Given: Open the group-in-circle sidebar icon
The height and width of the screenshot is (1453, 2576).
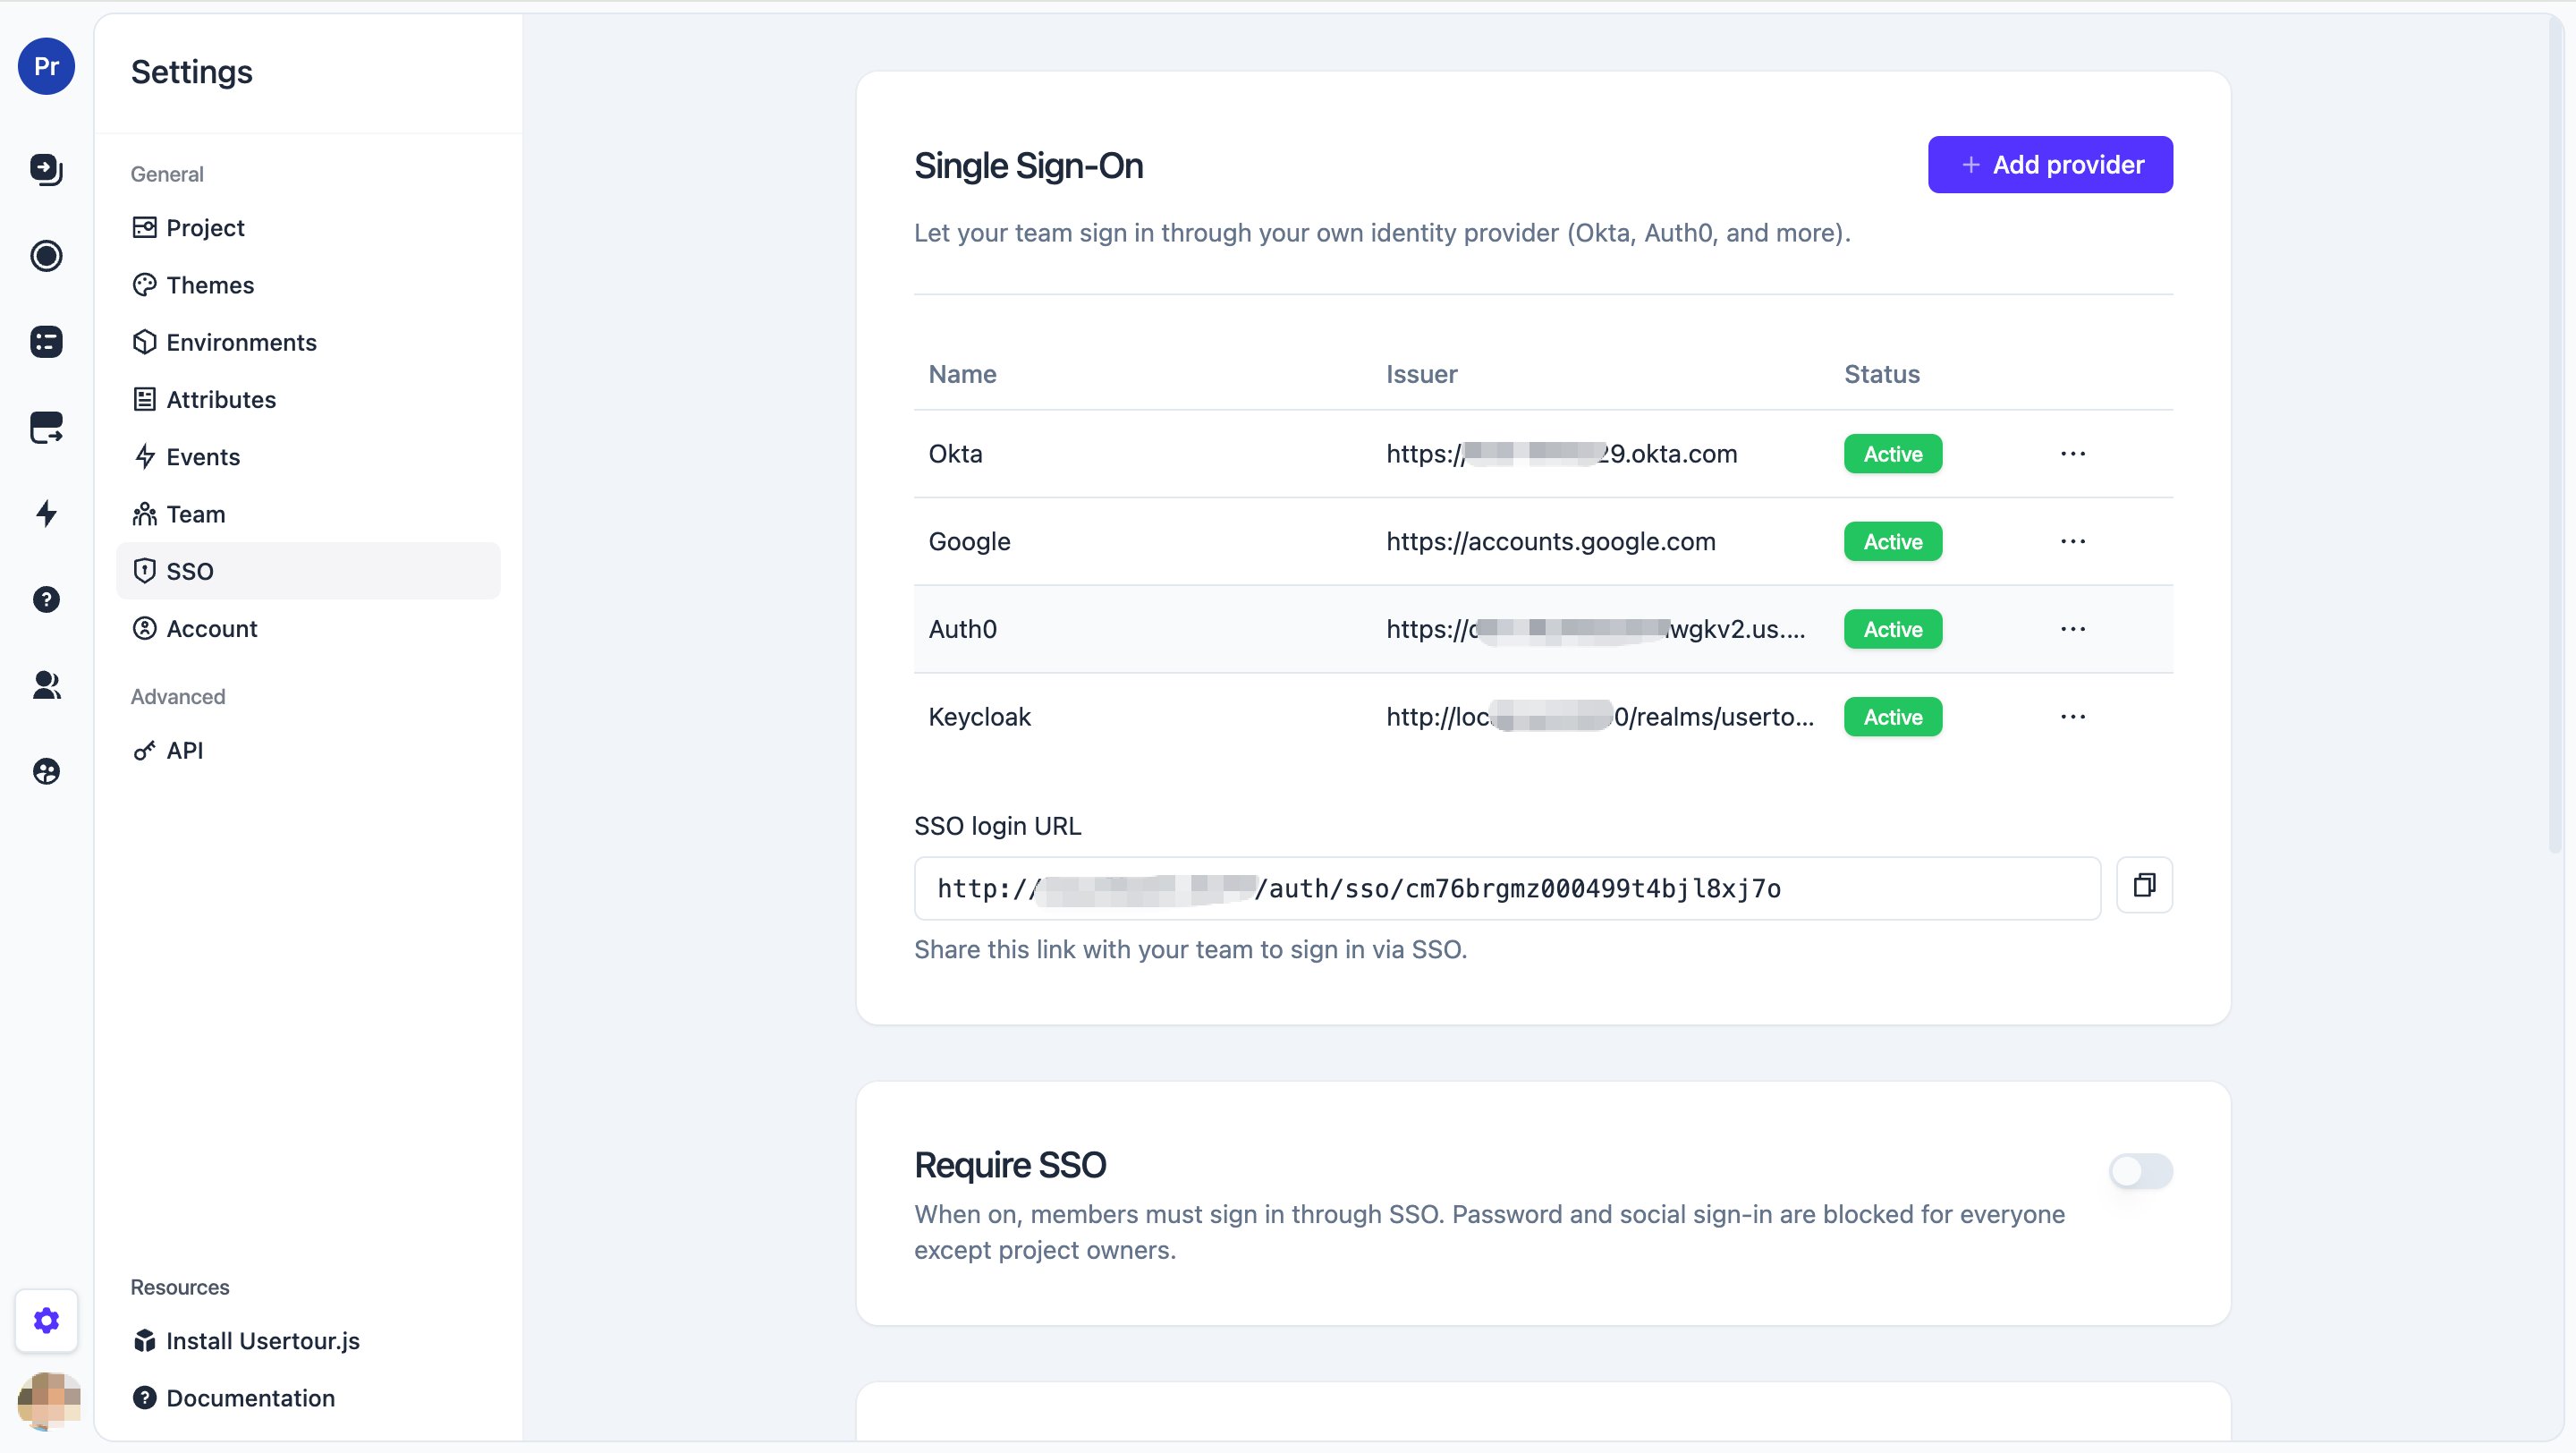Looking at the screenshot, I should click(x=46, y=771).
